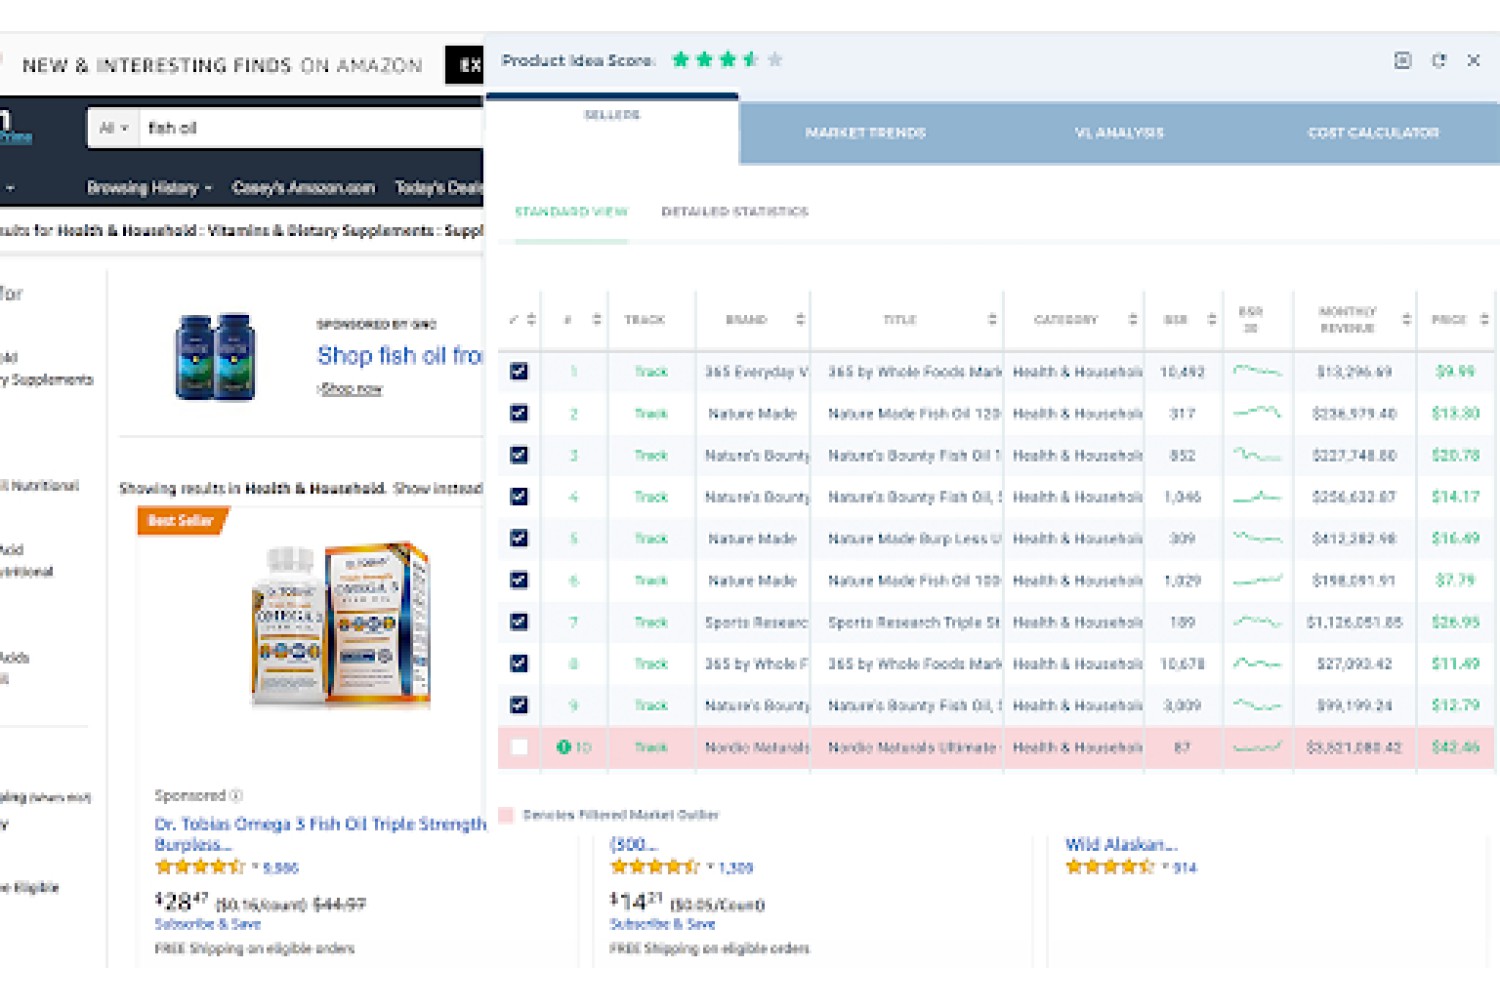Image resolution: width=1500 pixels, height=1000 pixels.
Task: Uncheck the checkbox for row 8 365 by Whole Foods
Action: [x=519, y=663]
